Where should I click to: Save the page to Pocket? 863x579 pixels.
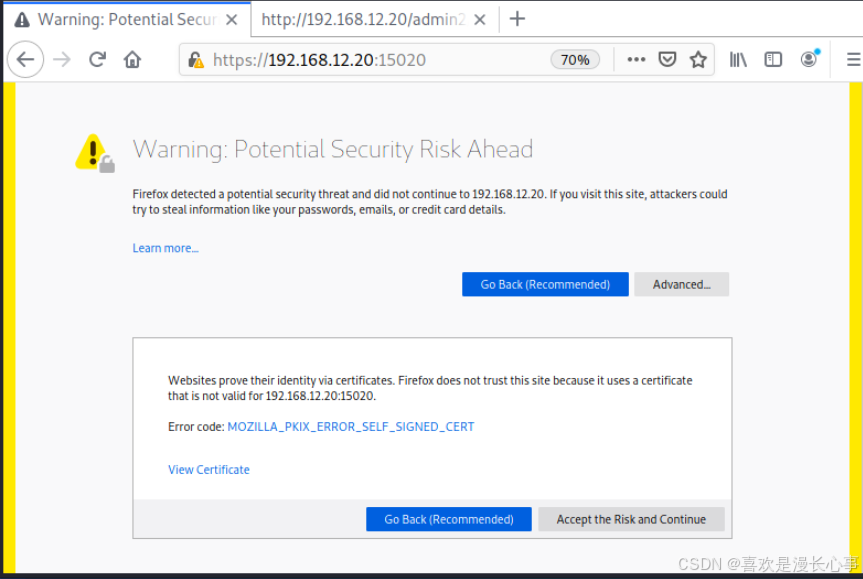(667, 59)
